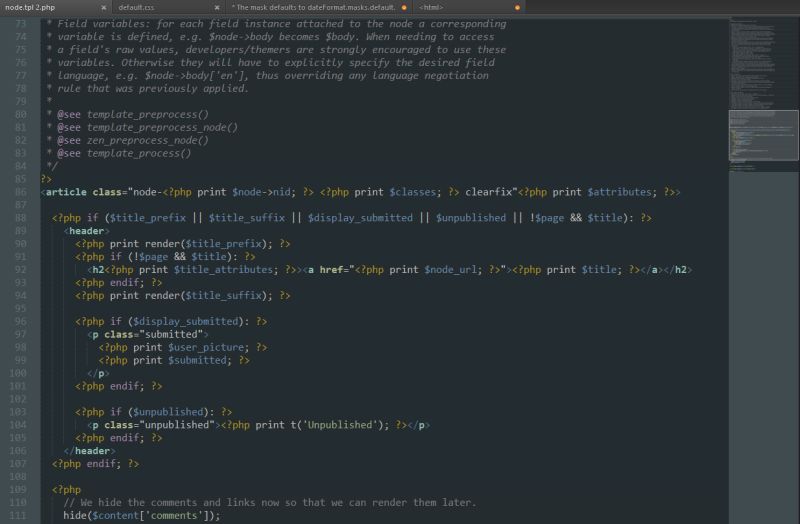Close the default.css tab
800x524 pixels.
[217, 8]
